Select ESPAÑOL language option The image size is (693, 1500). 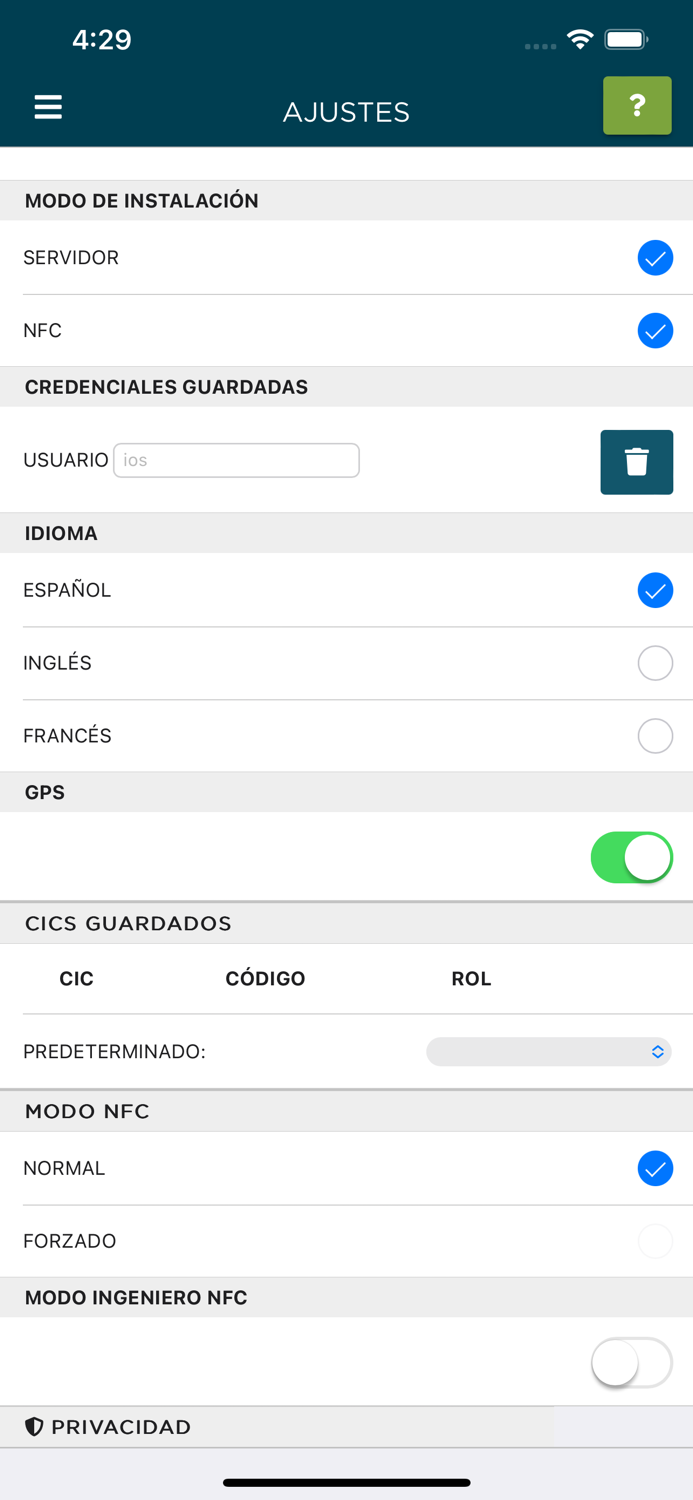pos(655,590)
